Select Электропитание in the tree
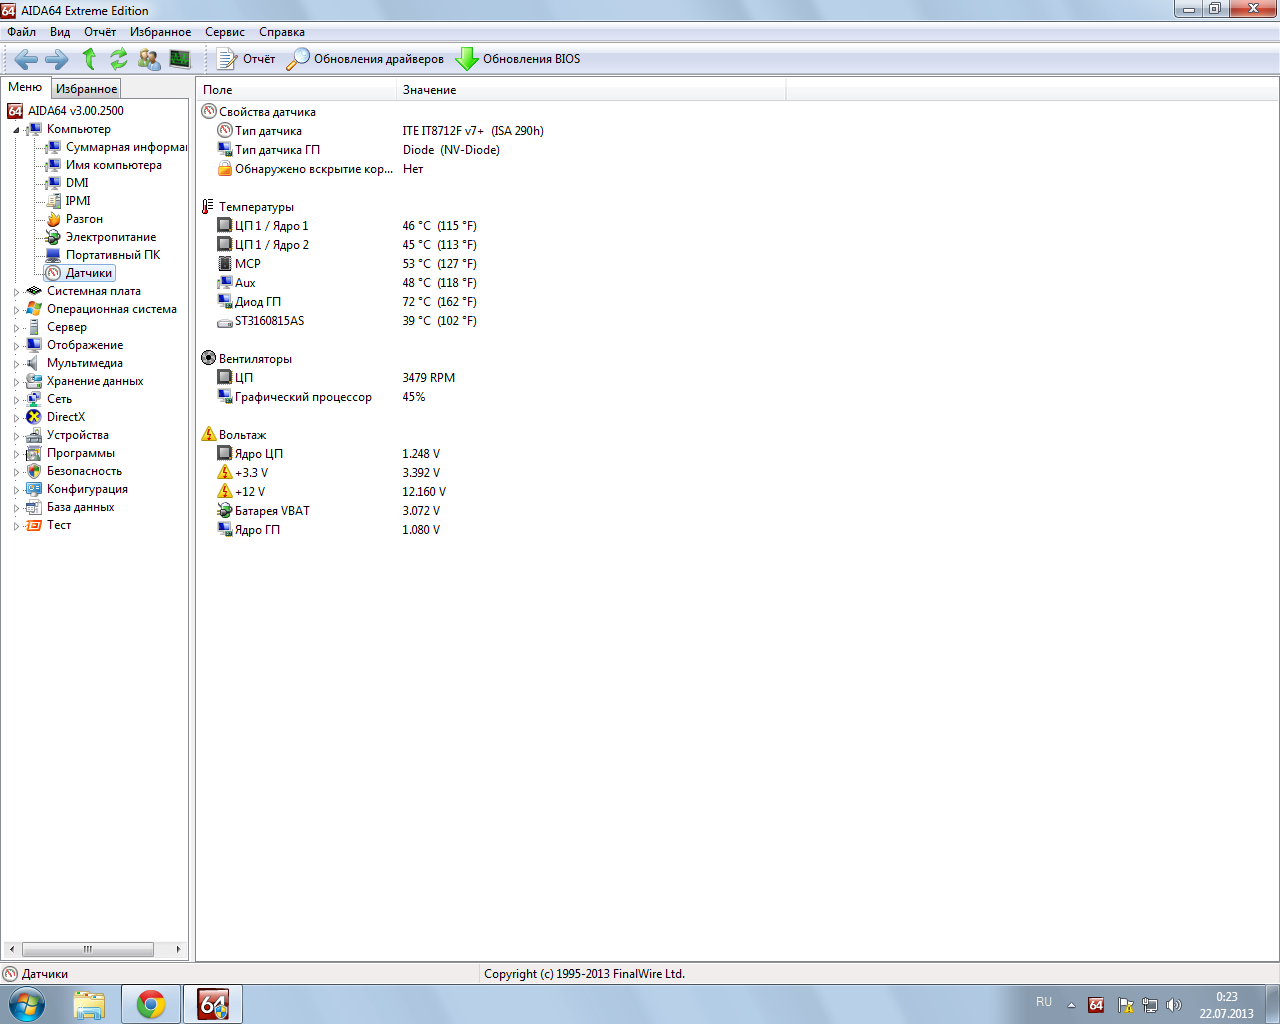 point(110,237)
